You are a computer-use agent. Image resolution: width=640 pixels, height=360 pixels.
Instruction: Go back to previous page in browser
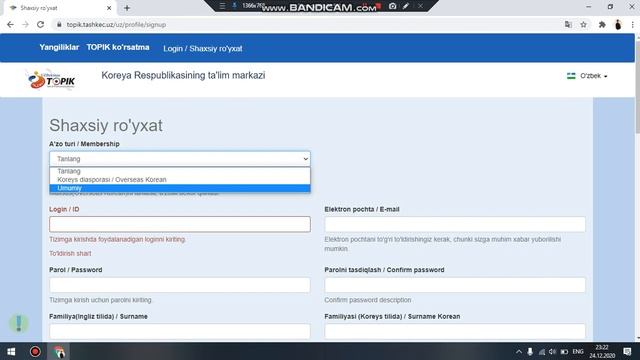point(10,24)
